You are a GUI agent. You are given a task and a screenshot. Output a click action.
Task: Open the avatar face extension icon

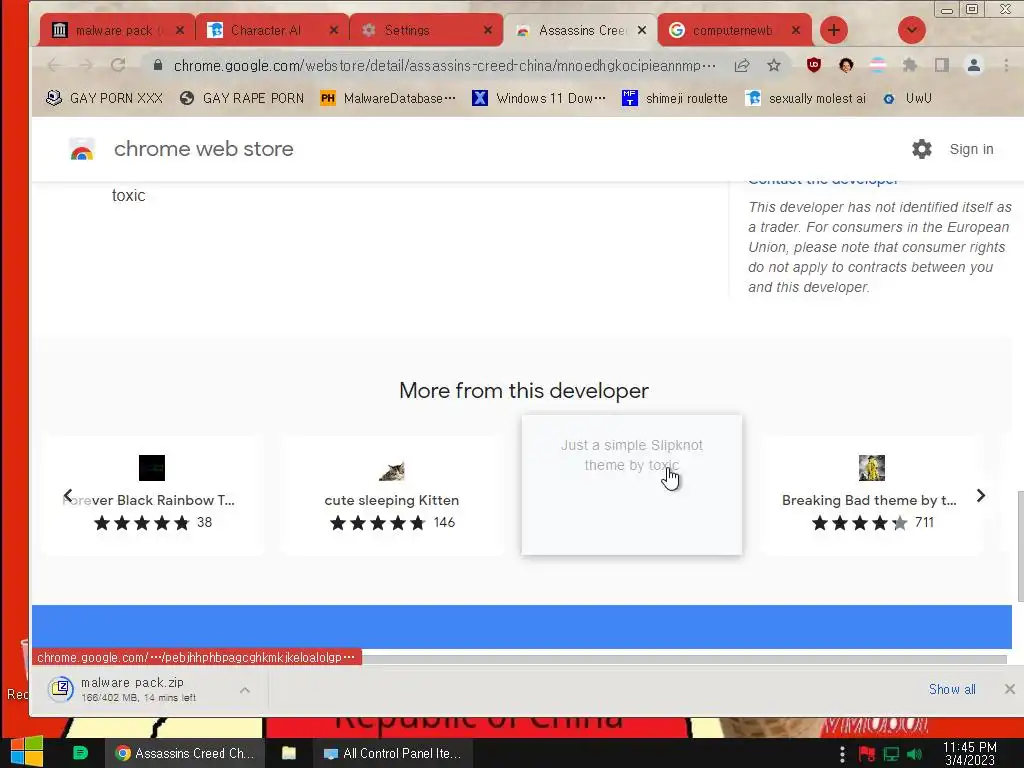846,65
